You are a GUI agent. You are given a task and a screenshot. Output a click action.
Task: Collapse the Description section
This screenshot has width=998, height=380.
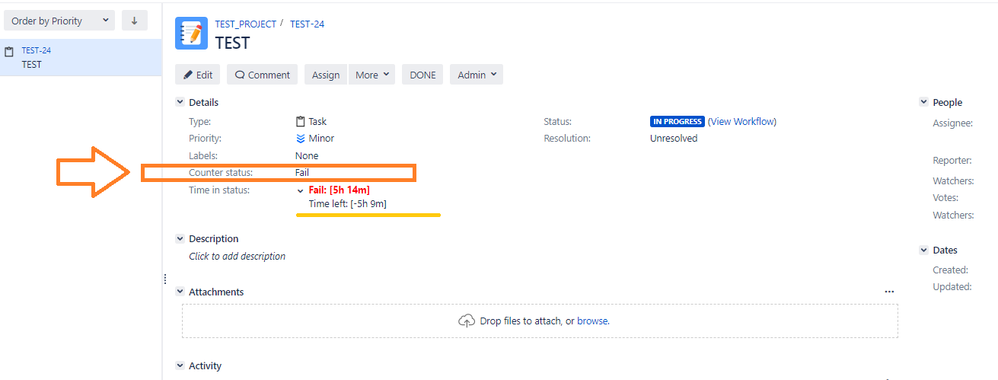tap(179, 239)
